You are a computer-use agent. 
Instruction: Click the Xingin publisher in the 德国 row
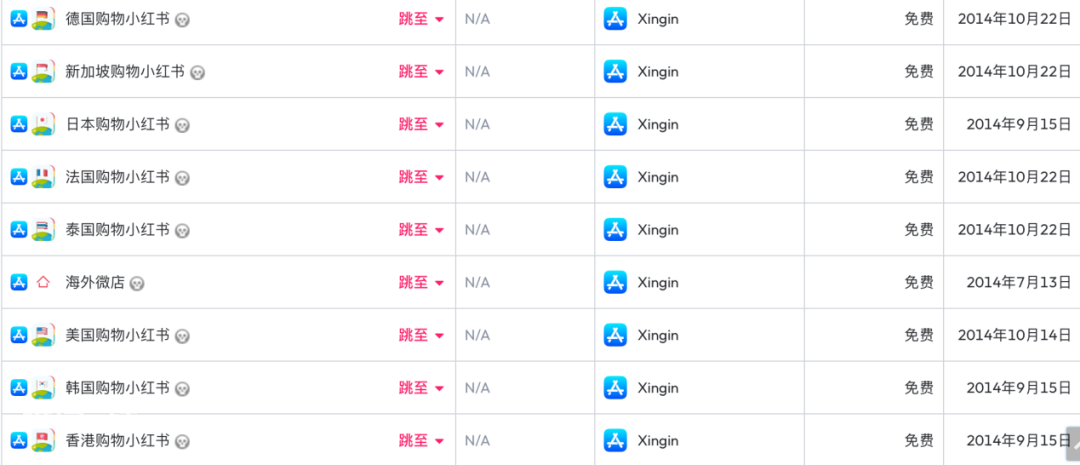click(658, 19)
